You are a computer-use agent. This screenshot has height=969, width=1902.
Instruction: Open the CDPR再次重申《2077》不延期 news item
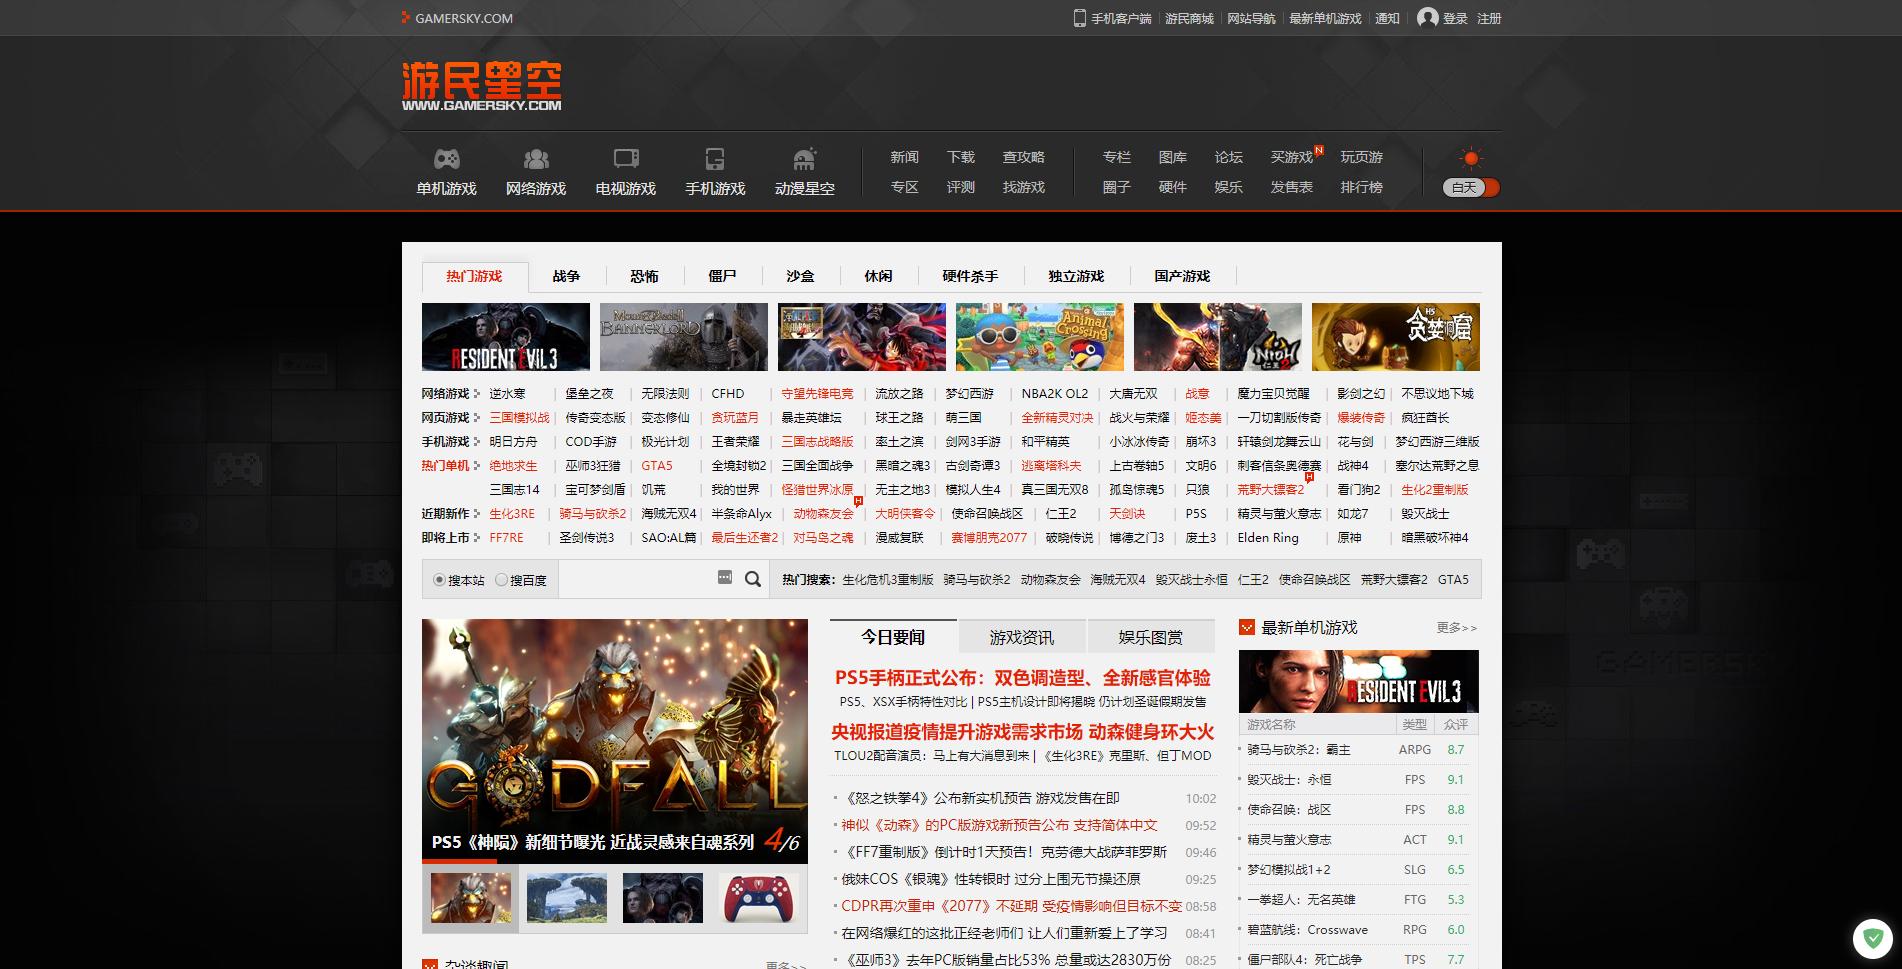[1011, 906]
